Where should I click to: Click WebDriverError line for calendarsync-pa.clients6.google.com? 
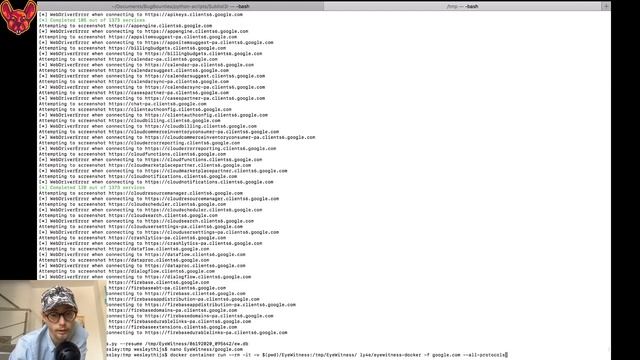152,87
